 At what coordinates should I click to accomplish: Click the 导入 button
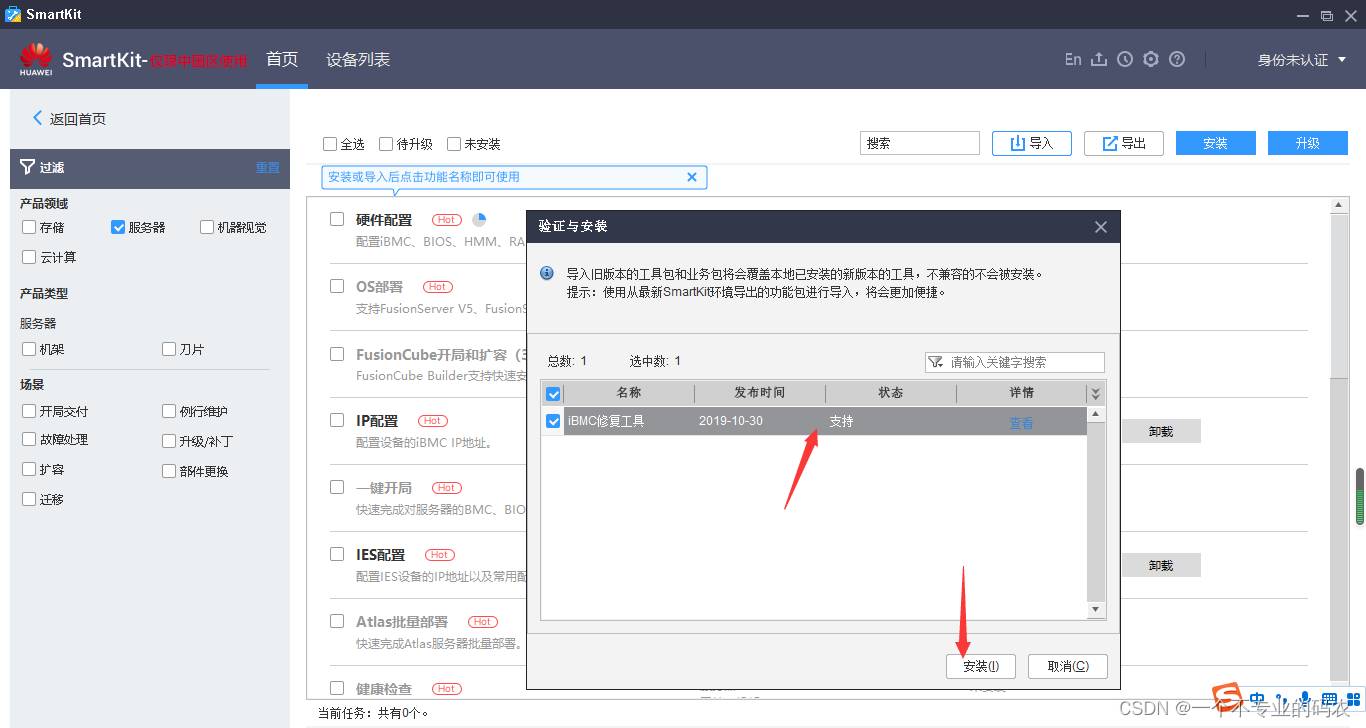click(1032, 143)
